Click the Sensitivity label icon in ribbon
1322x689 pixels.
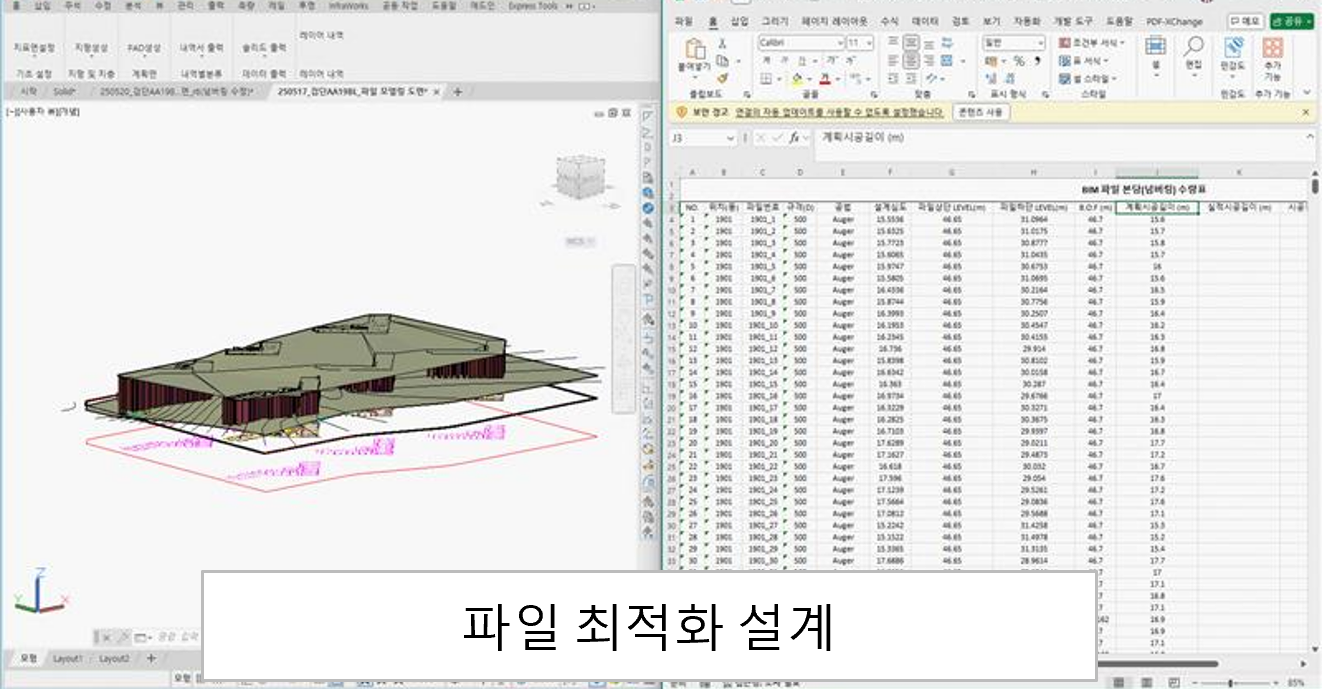tap(1233, 50)
